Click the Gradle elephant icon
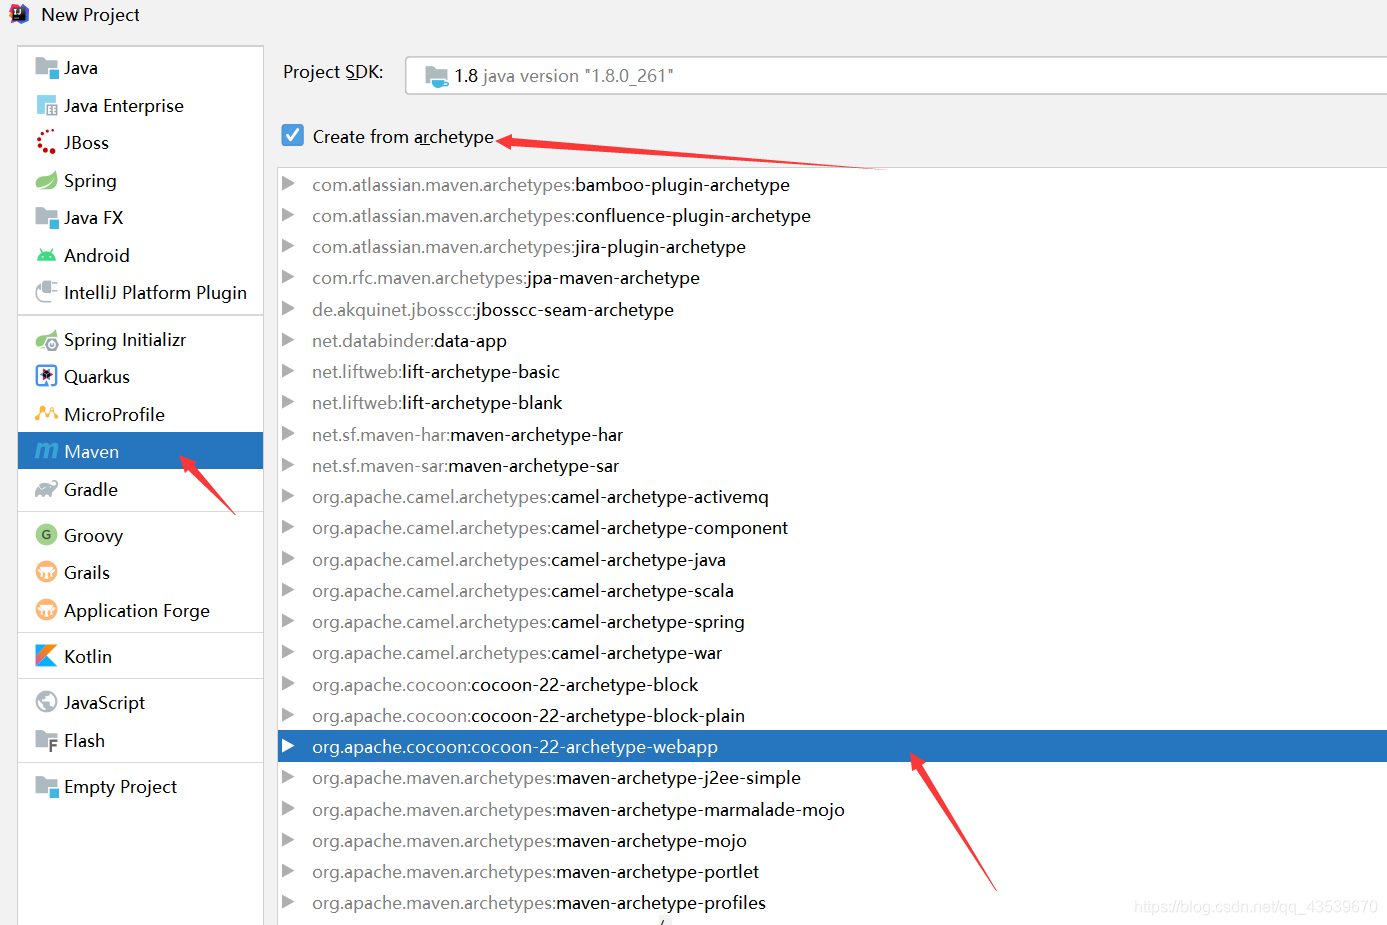The width and height of the screenshot is (1387, 925). coord(46,490)
